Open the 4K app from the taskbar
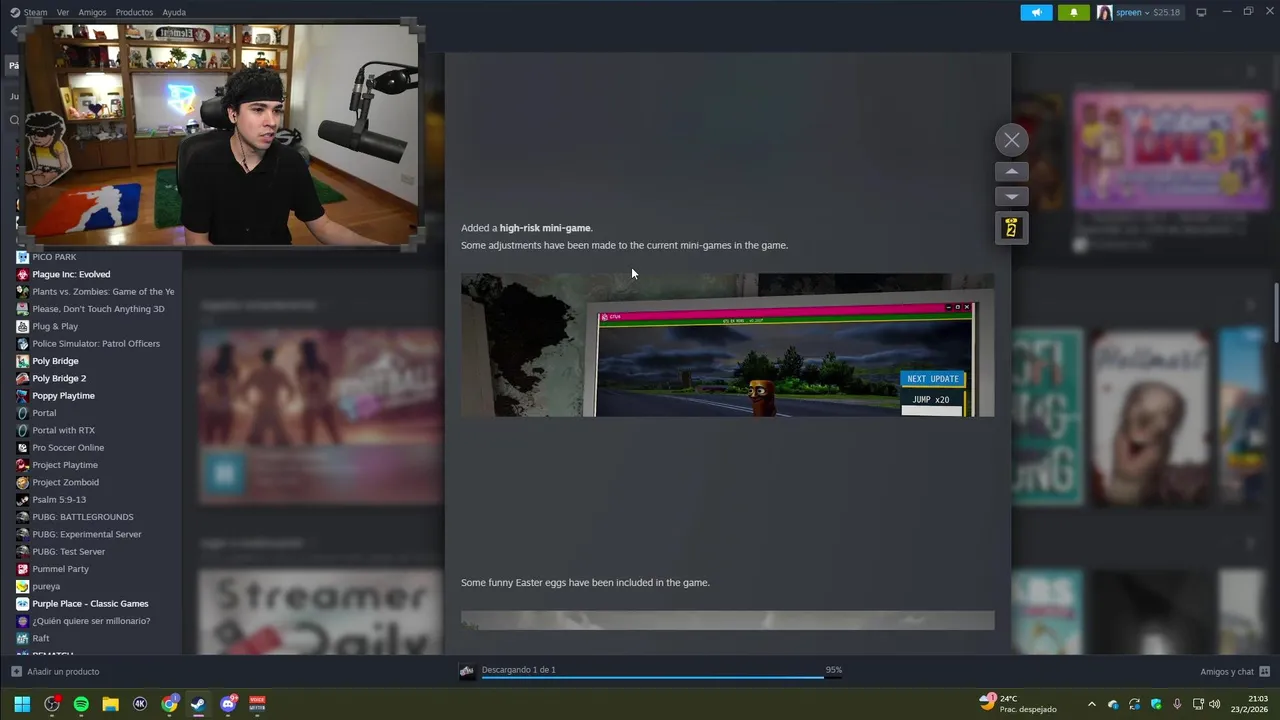Image resolution: width=1280 pixels, height=720 pixels. tap(140, 704)
